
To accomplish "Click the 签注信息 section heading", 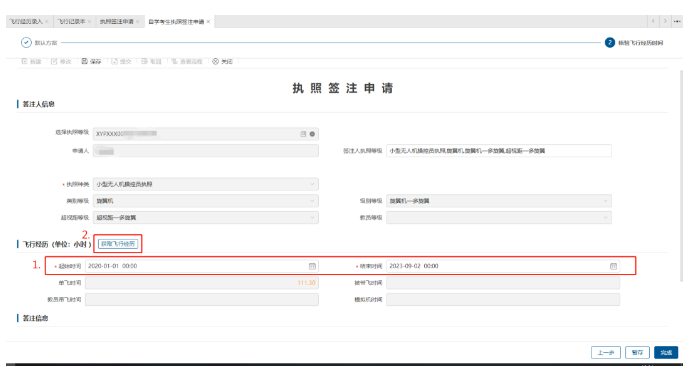I will tap(35, 318).
